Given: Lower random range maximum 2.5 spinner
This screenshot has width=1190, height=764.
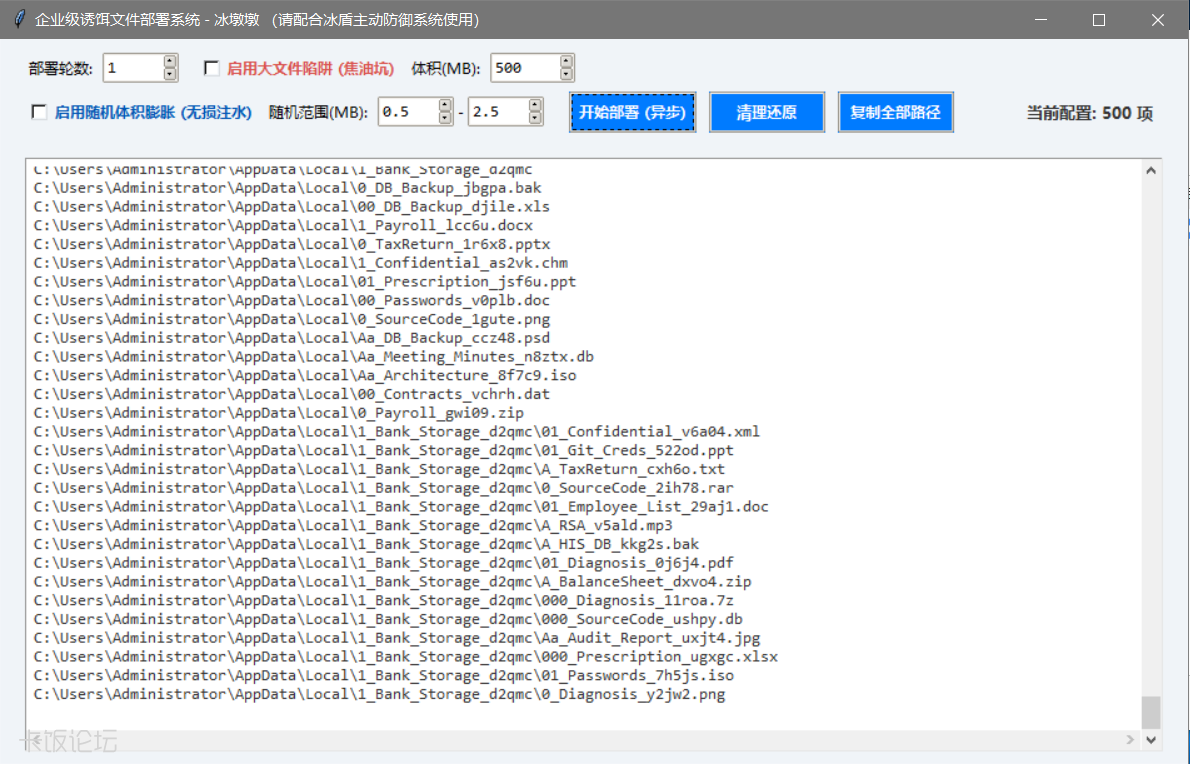Looking at the screenshot, I should click(x=536, y=118).
